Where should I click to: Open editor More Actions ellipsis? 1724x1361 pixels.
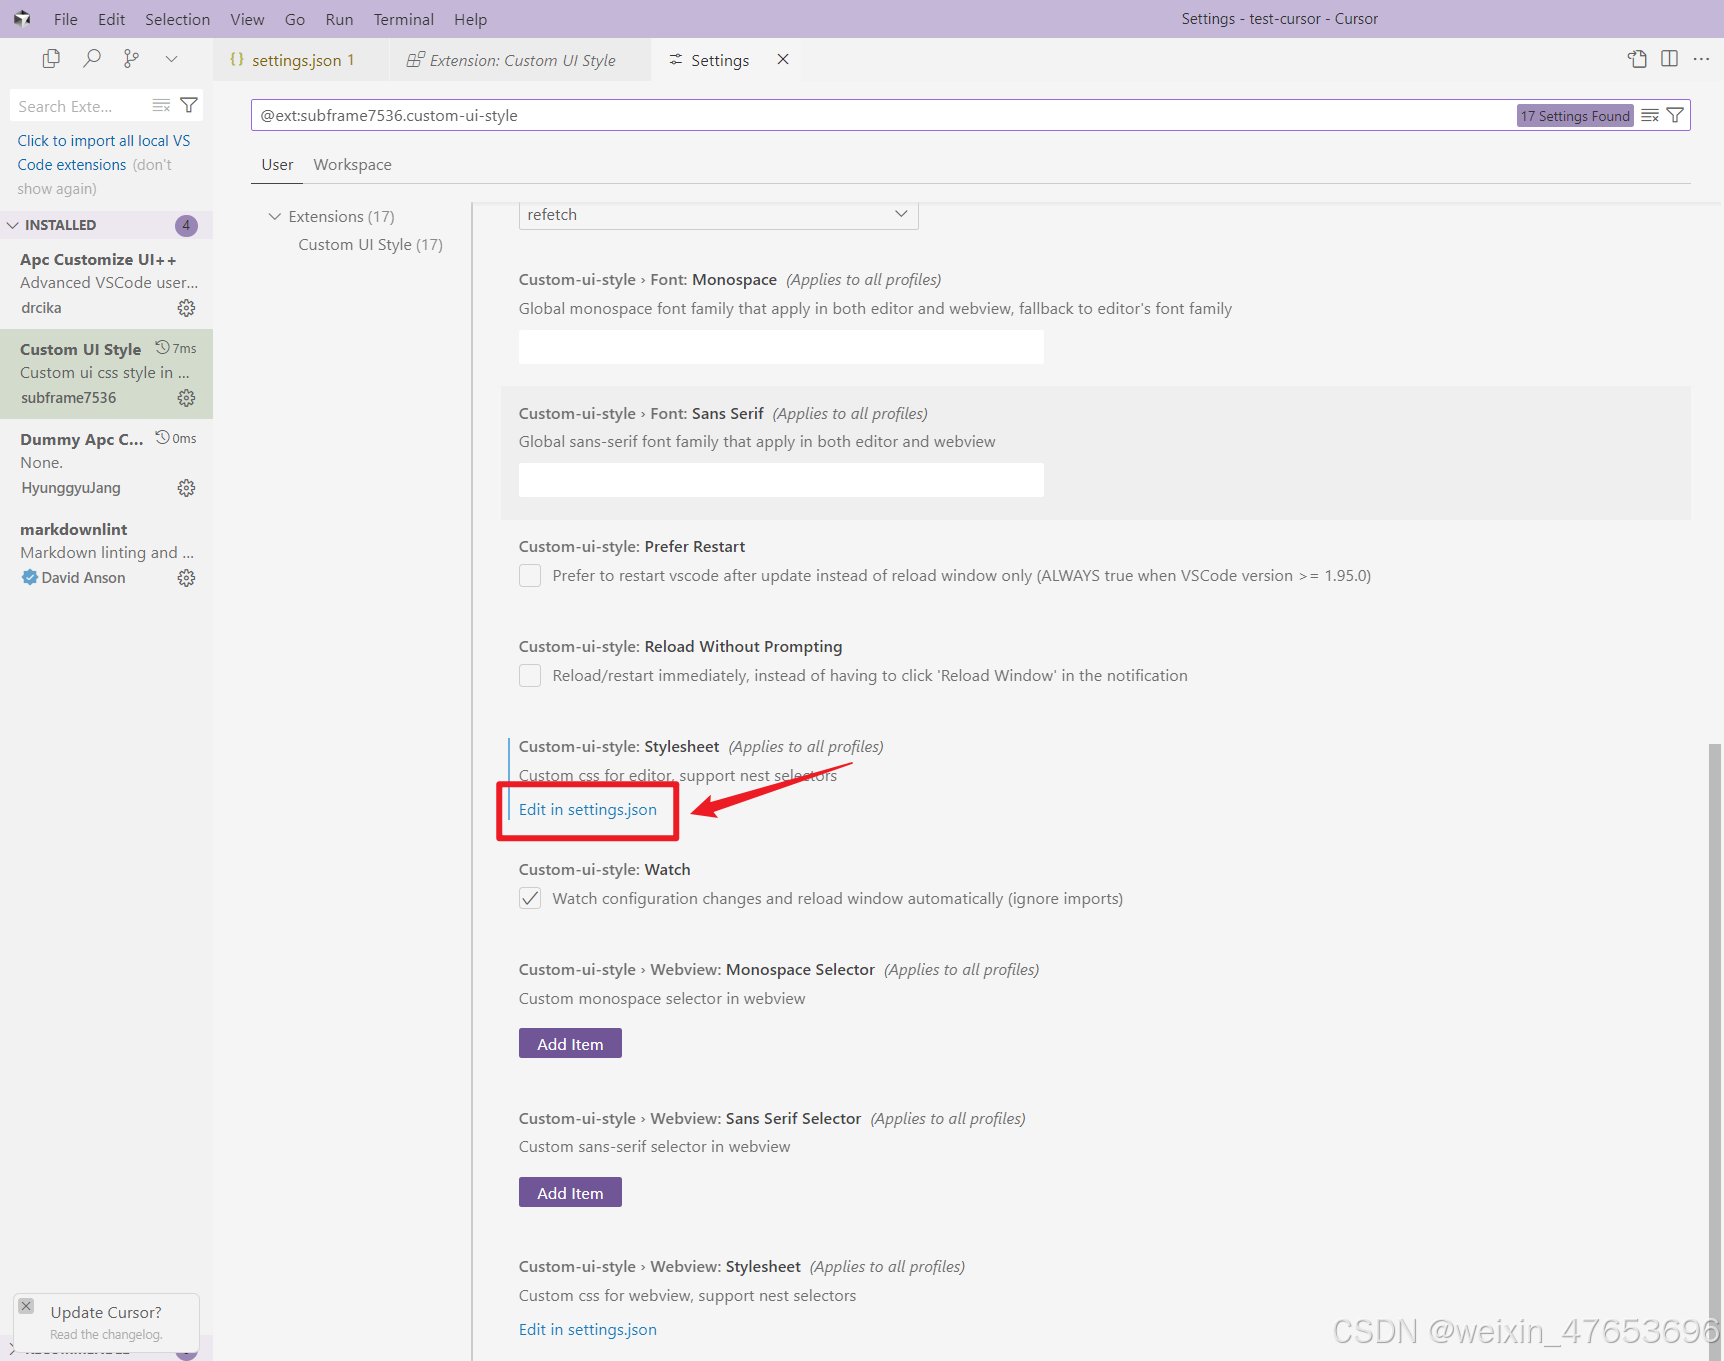[1701, 59]
